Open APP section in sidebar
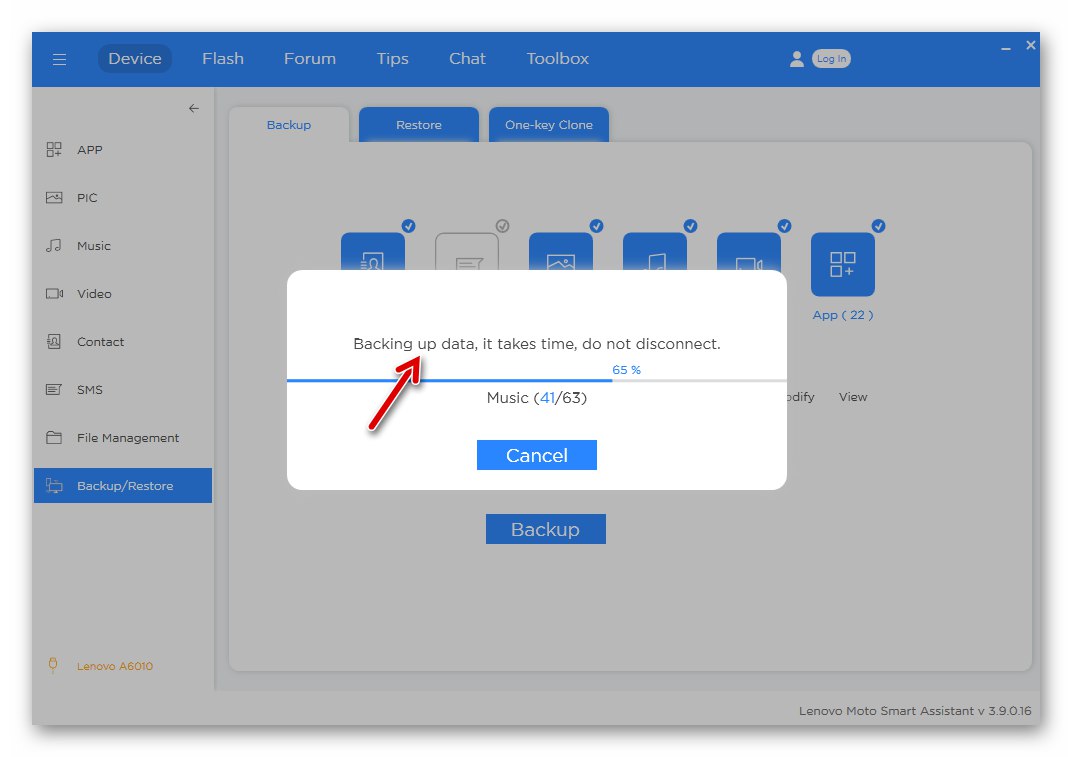Image resolution: width=1072 pixels, height=757 pixels. [x=123, y=149]
